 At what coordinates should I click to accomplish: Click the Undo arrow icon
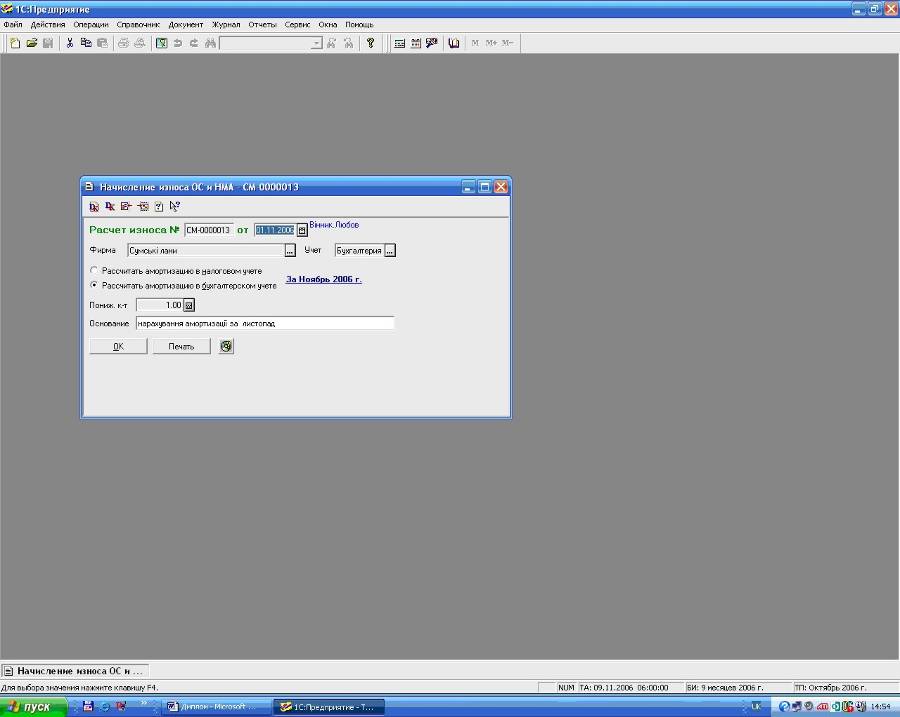tap(178, 43)
